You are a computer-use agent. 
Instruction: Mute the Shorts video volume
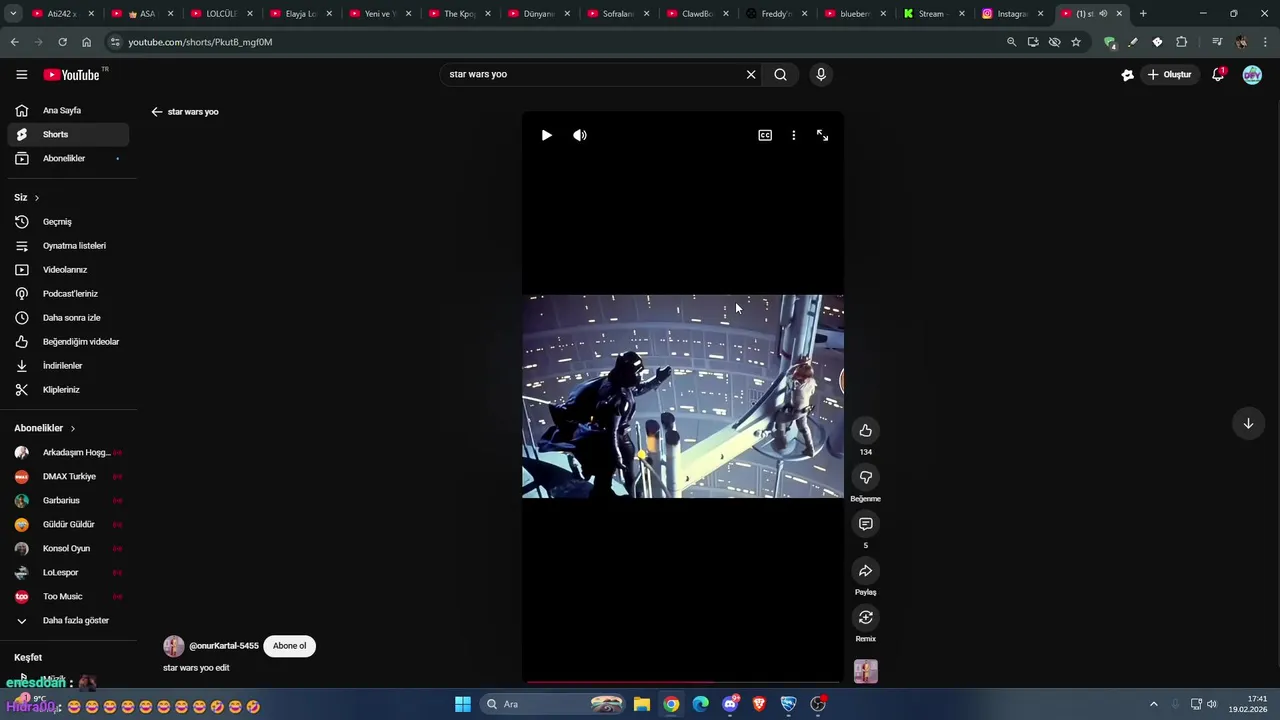tap(580, 135)
